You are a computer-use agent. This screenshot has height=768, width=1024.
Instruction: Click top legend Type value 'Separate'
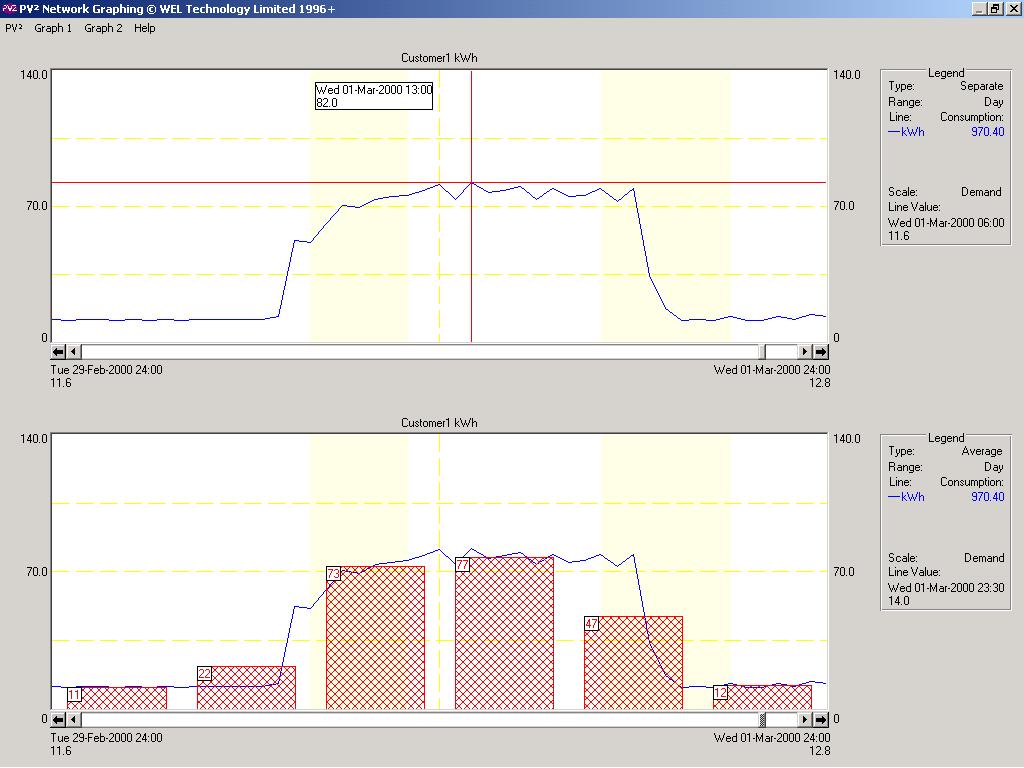pos(982,86)
